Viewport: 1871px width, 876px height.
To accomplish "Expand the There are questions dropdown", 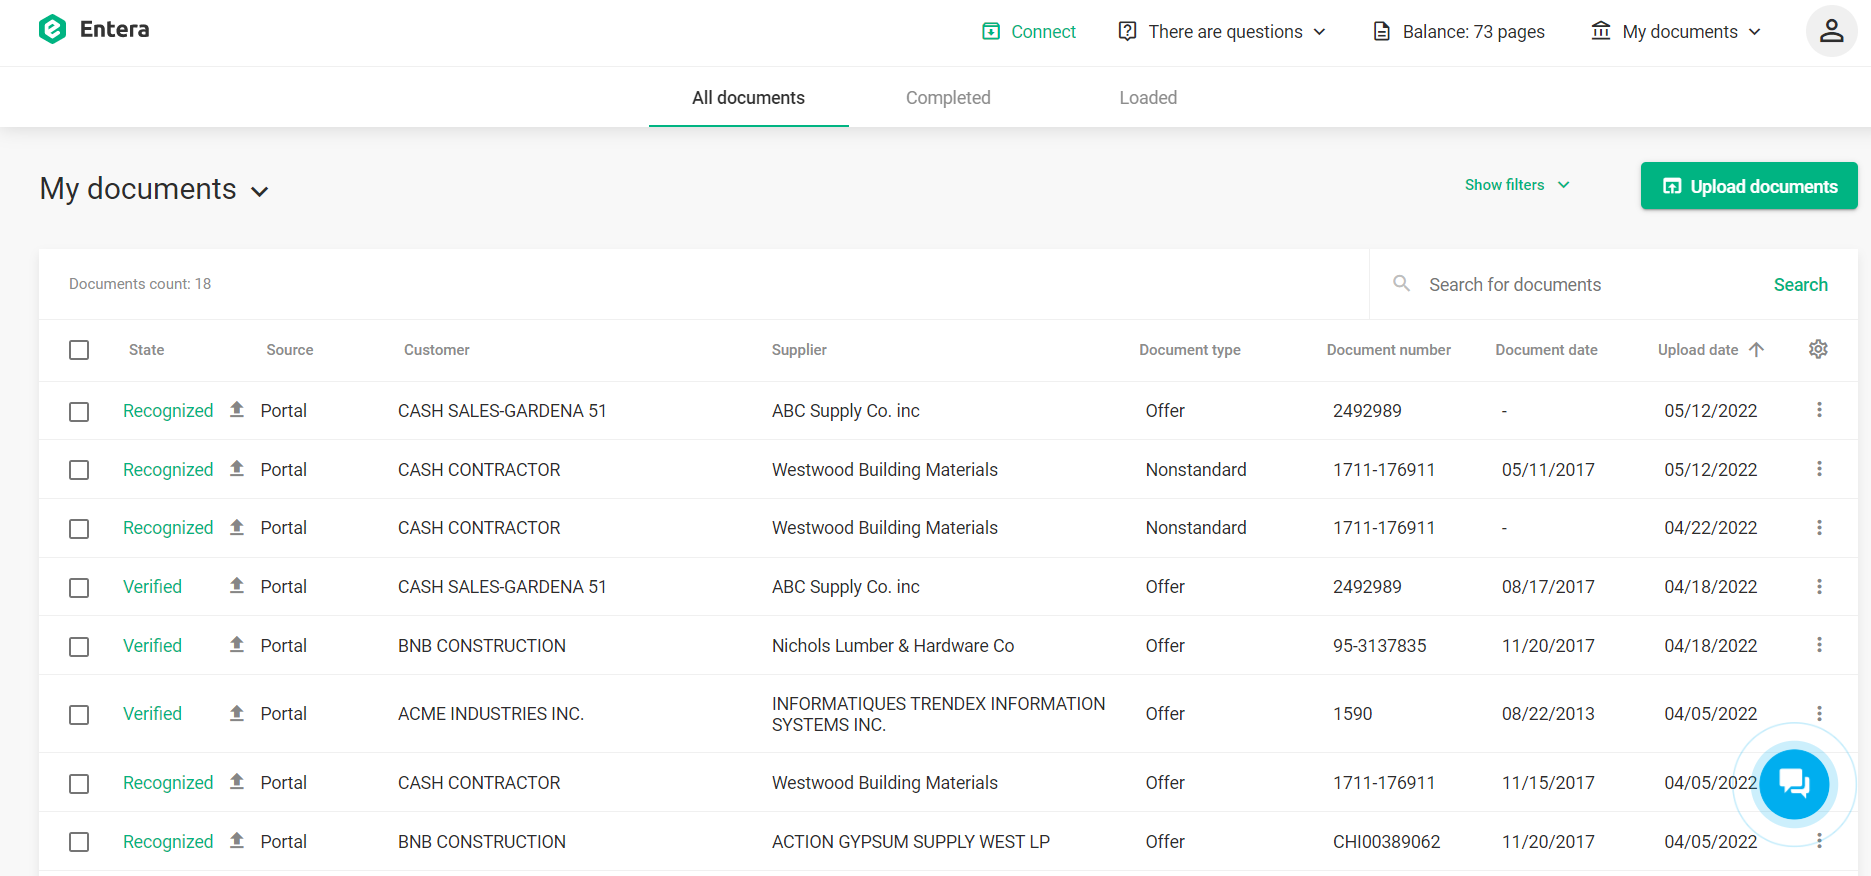I will (x=1223, y=32).
